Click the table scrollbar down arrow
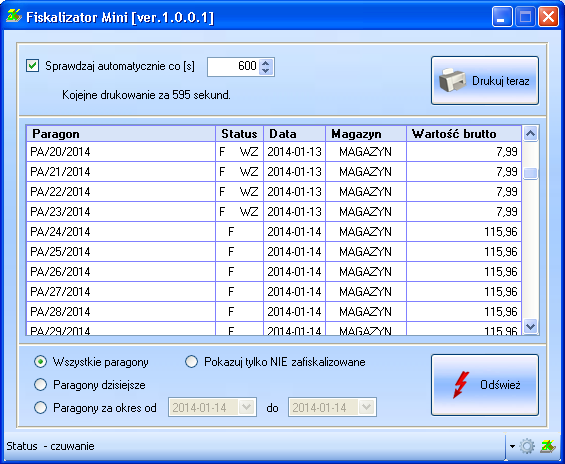Image resolution: width=565 pixels, height=464 pixels. click(530, 327)
